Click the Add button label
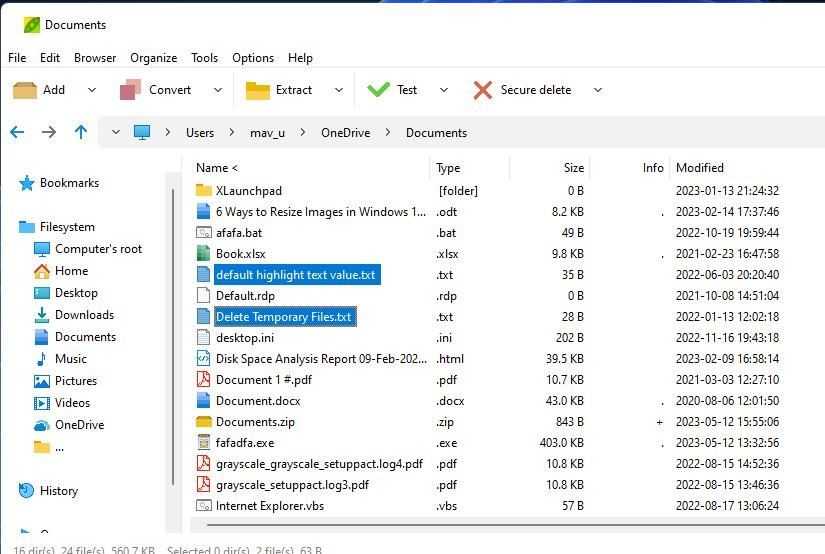The image size is (825, 554). tap(54, 90)
